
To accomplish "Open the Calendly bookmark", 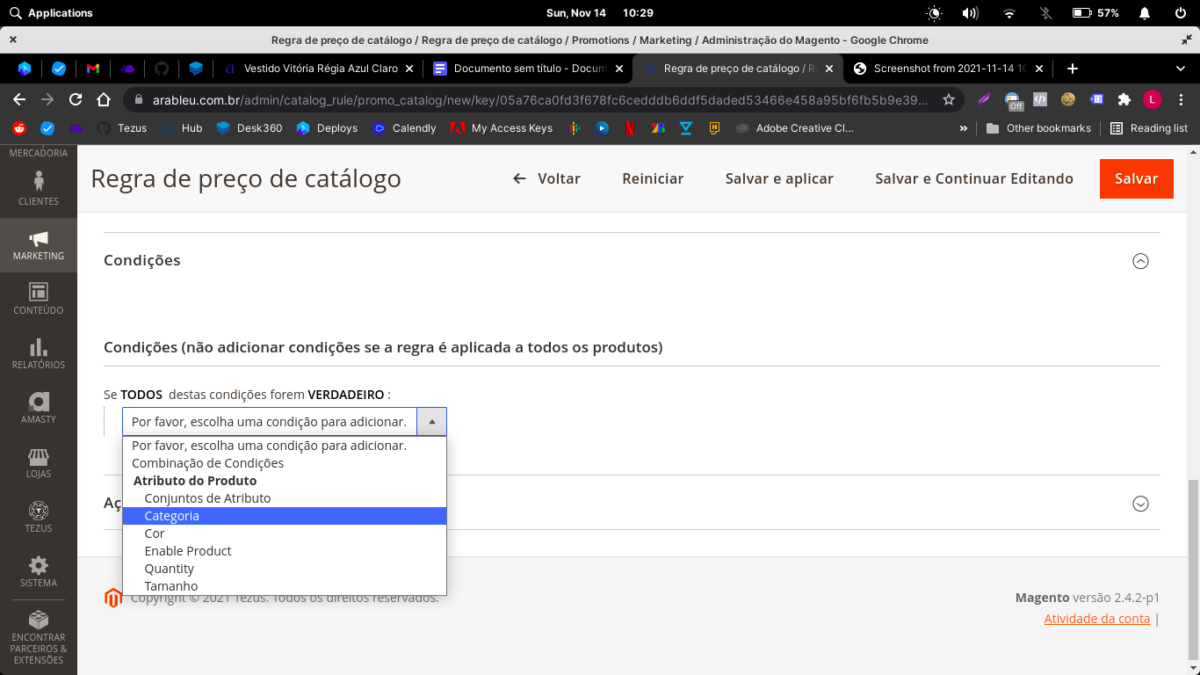I will pyautogui.click(x=404, y=128).
